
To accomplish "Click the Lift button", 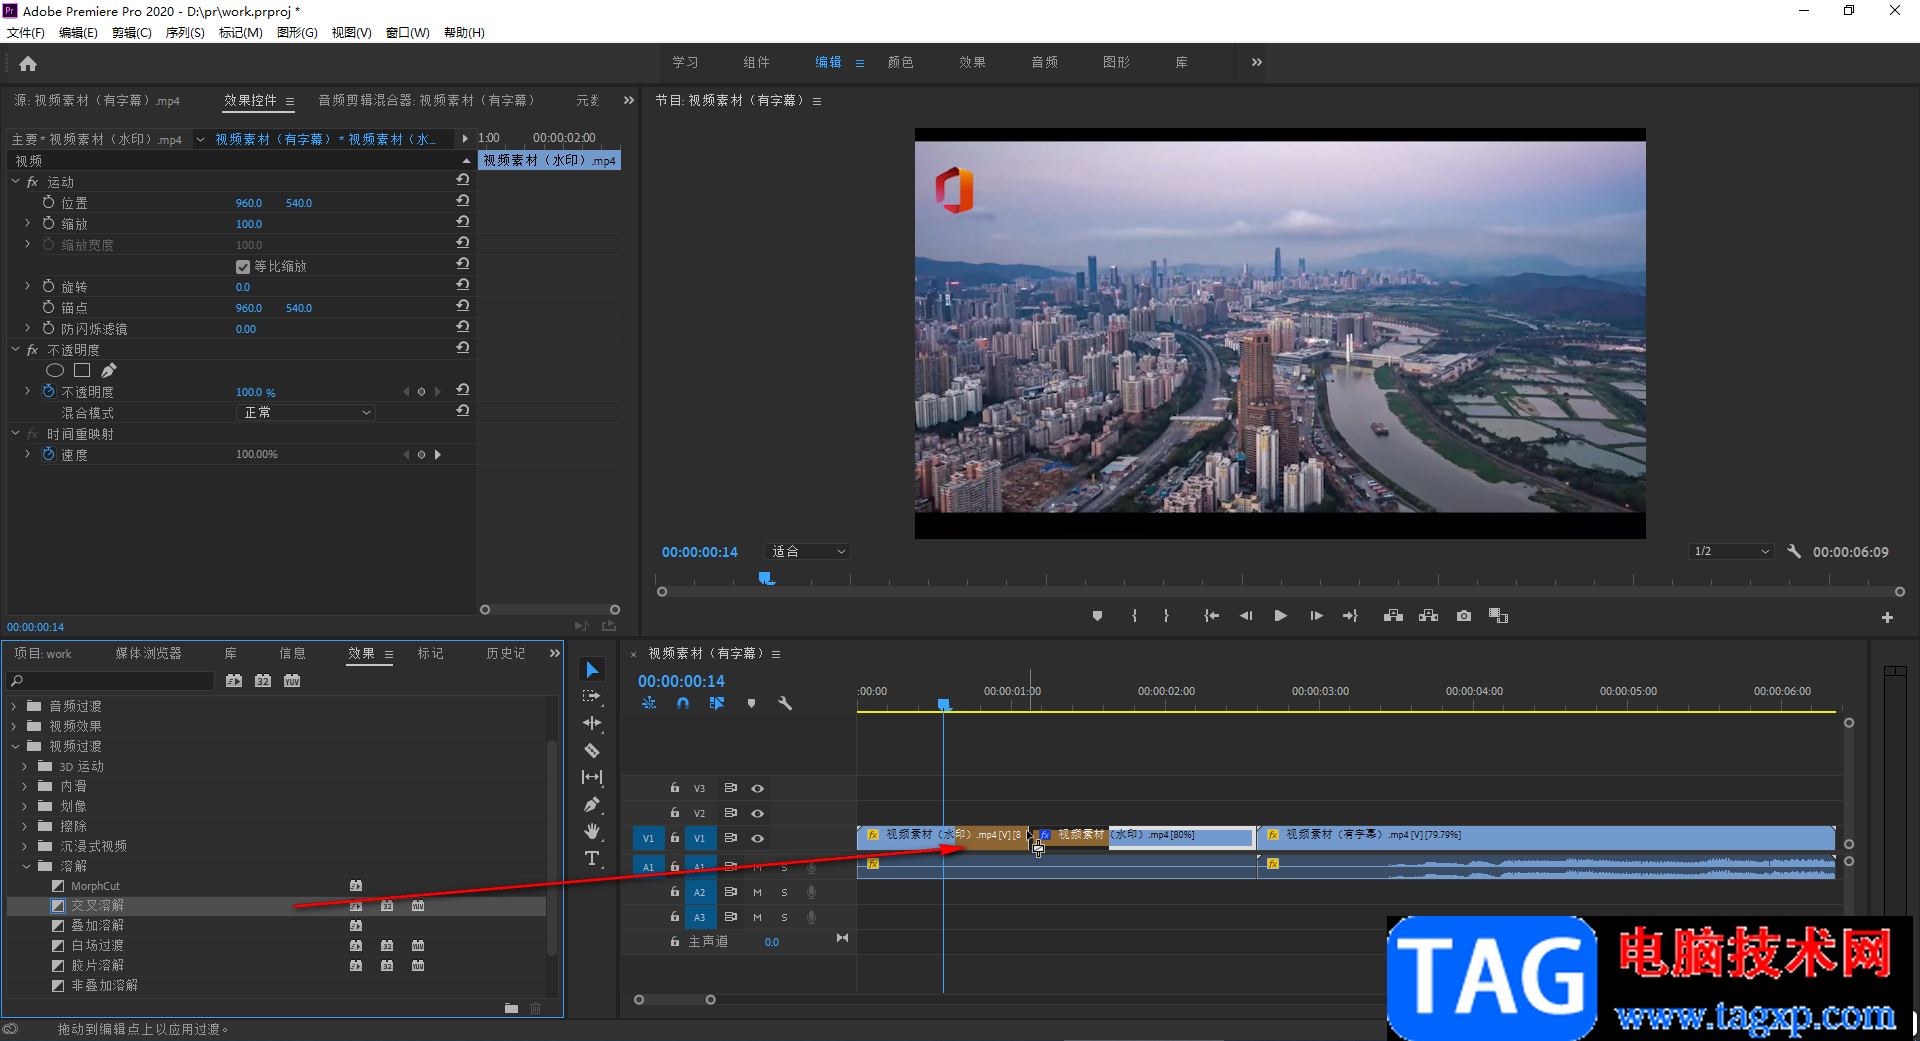I will (x=1393, y=616).
